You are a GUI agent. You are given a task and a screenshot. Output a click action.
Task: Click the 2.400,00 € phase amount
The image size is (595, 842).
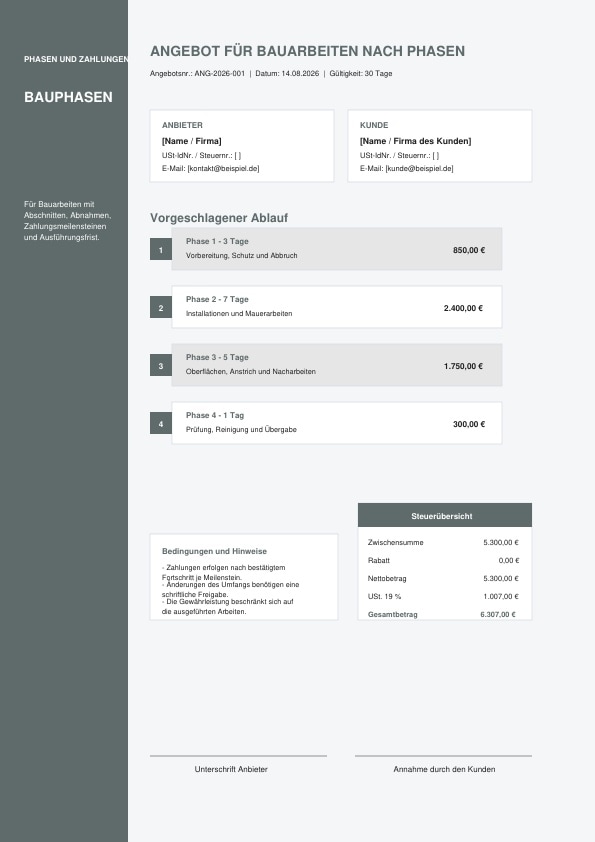463,308
